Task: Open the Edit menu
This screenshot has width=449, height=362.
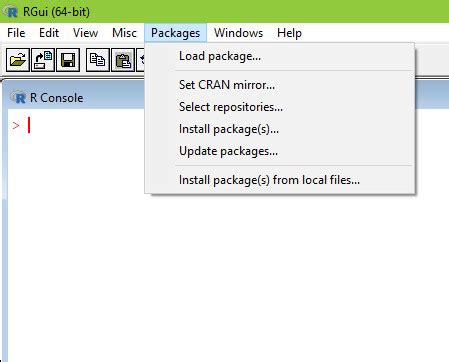Action: (49, 33)
